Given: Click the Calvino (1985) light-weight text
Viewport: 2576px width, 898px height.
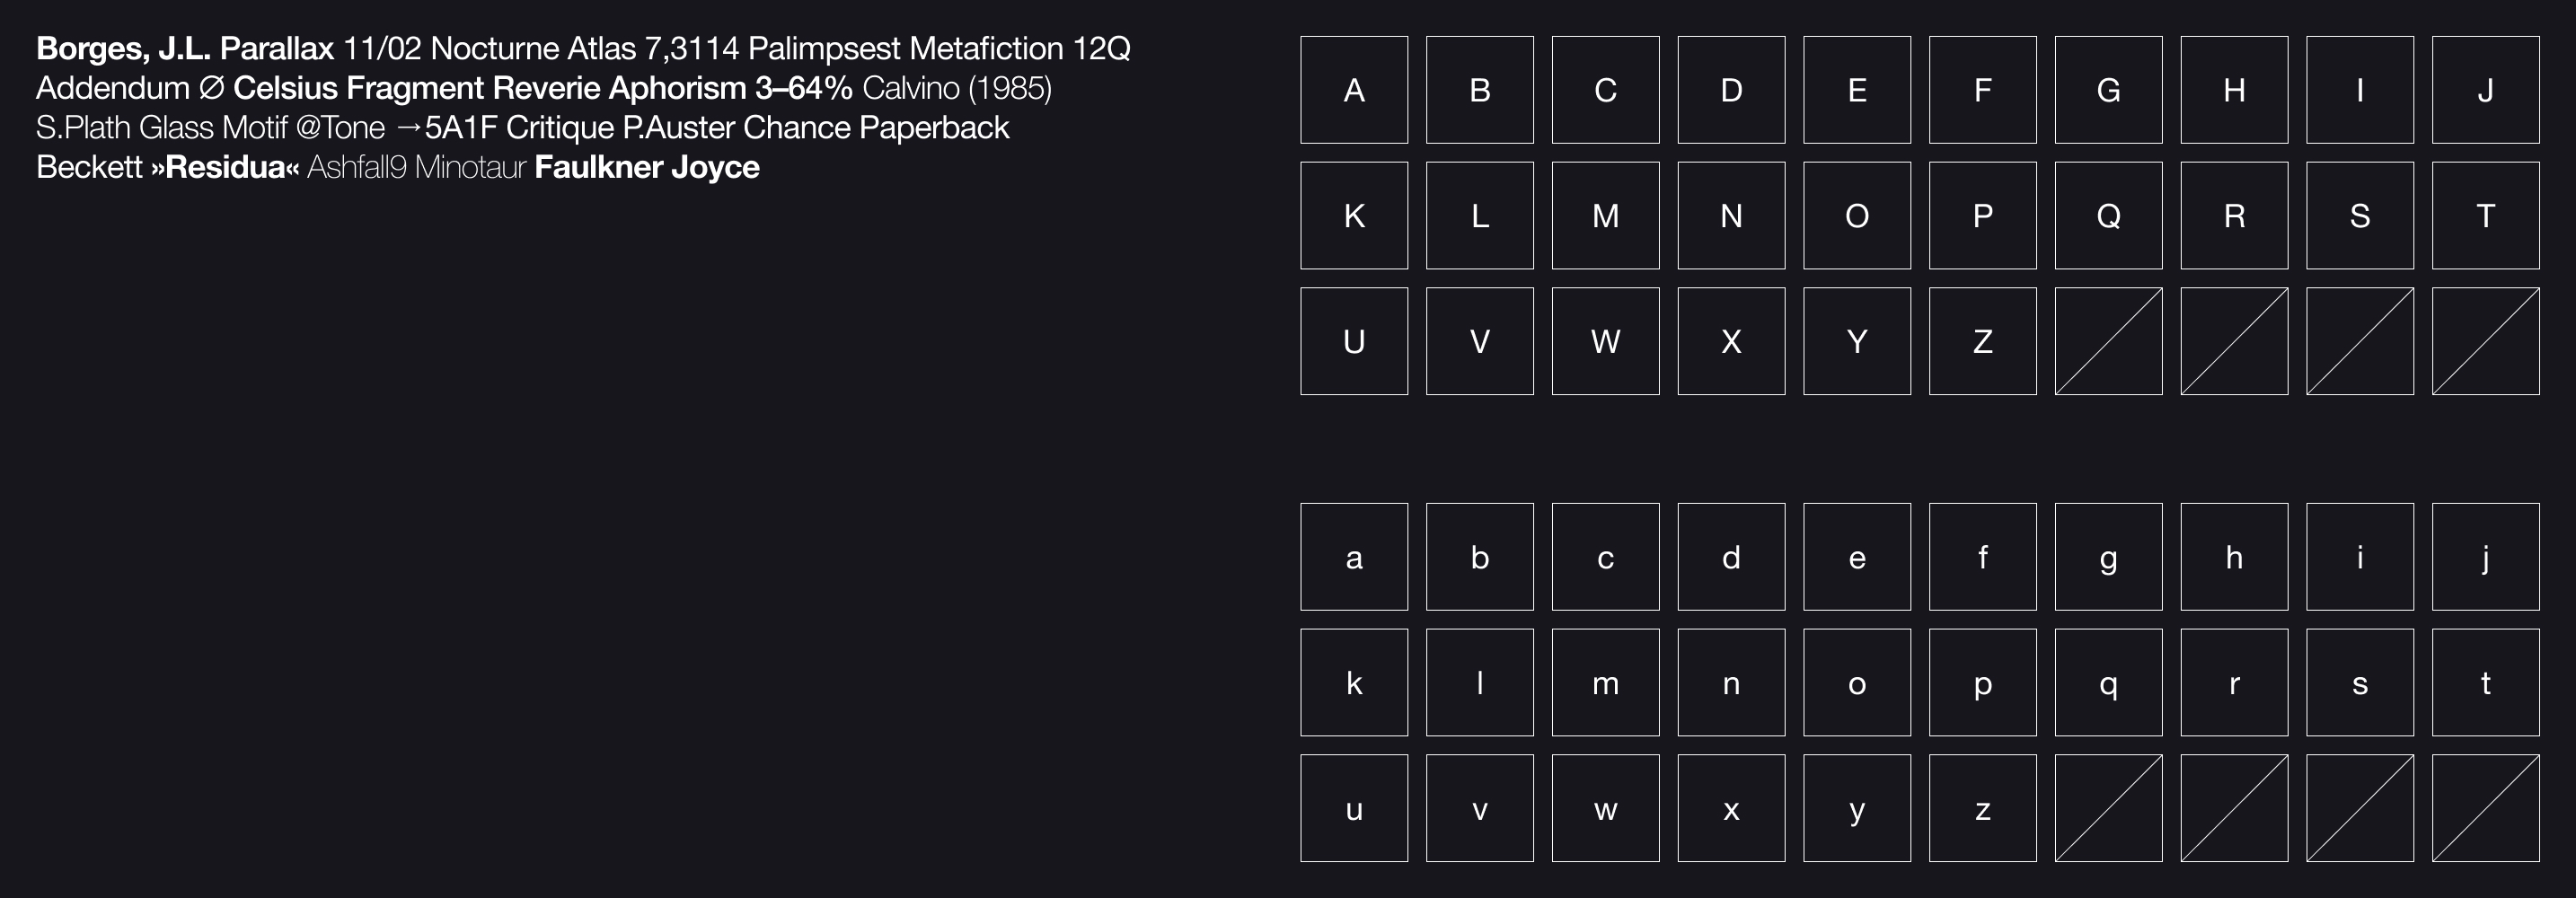Looking at the screenshot, I should 956,89.
